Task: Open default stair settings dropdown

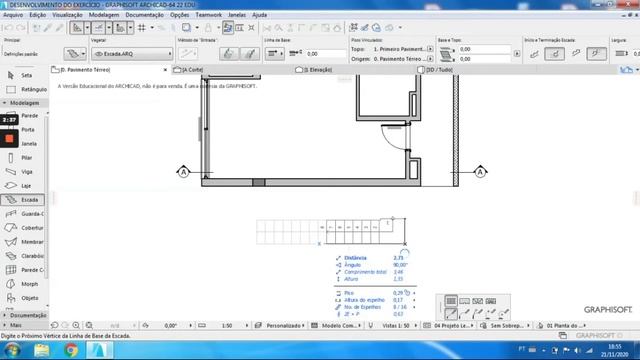Action: [x=75, y=54]
